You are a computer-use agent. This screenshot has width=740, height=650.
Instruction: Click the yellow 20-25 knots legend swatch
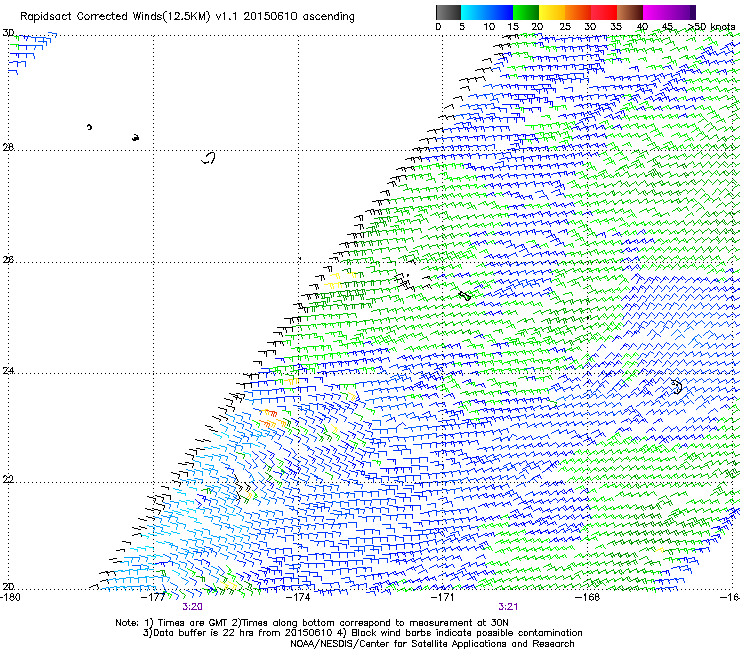coord(552,12)
